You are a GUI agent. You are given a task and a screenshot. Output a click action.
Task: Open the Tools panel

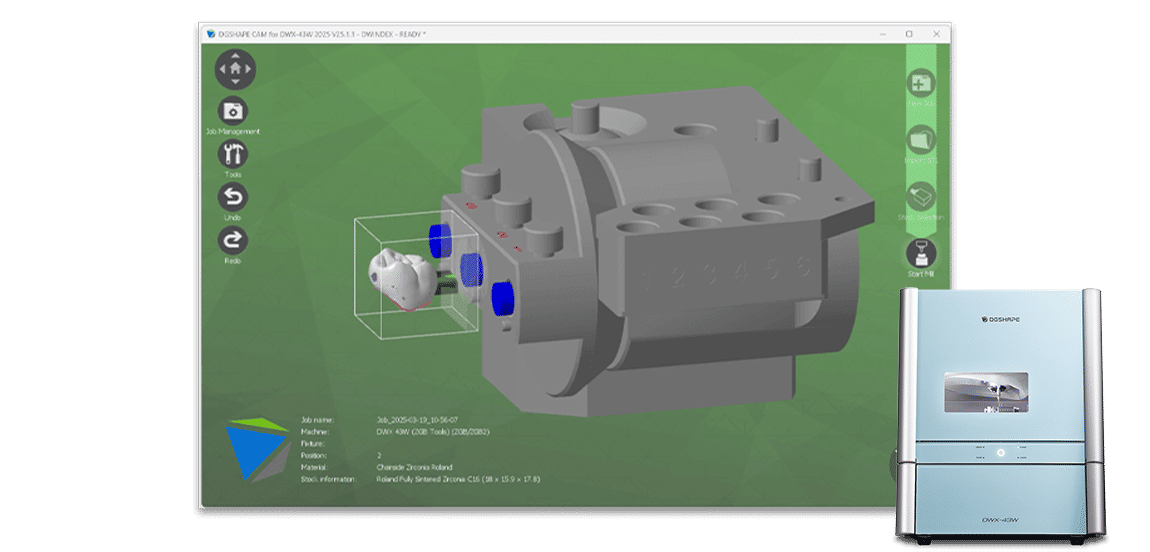point(233,154)
